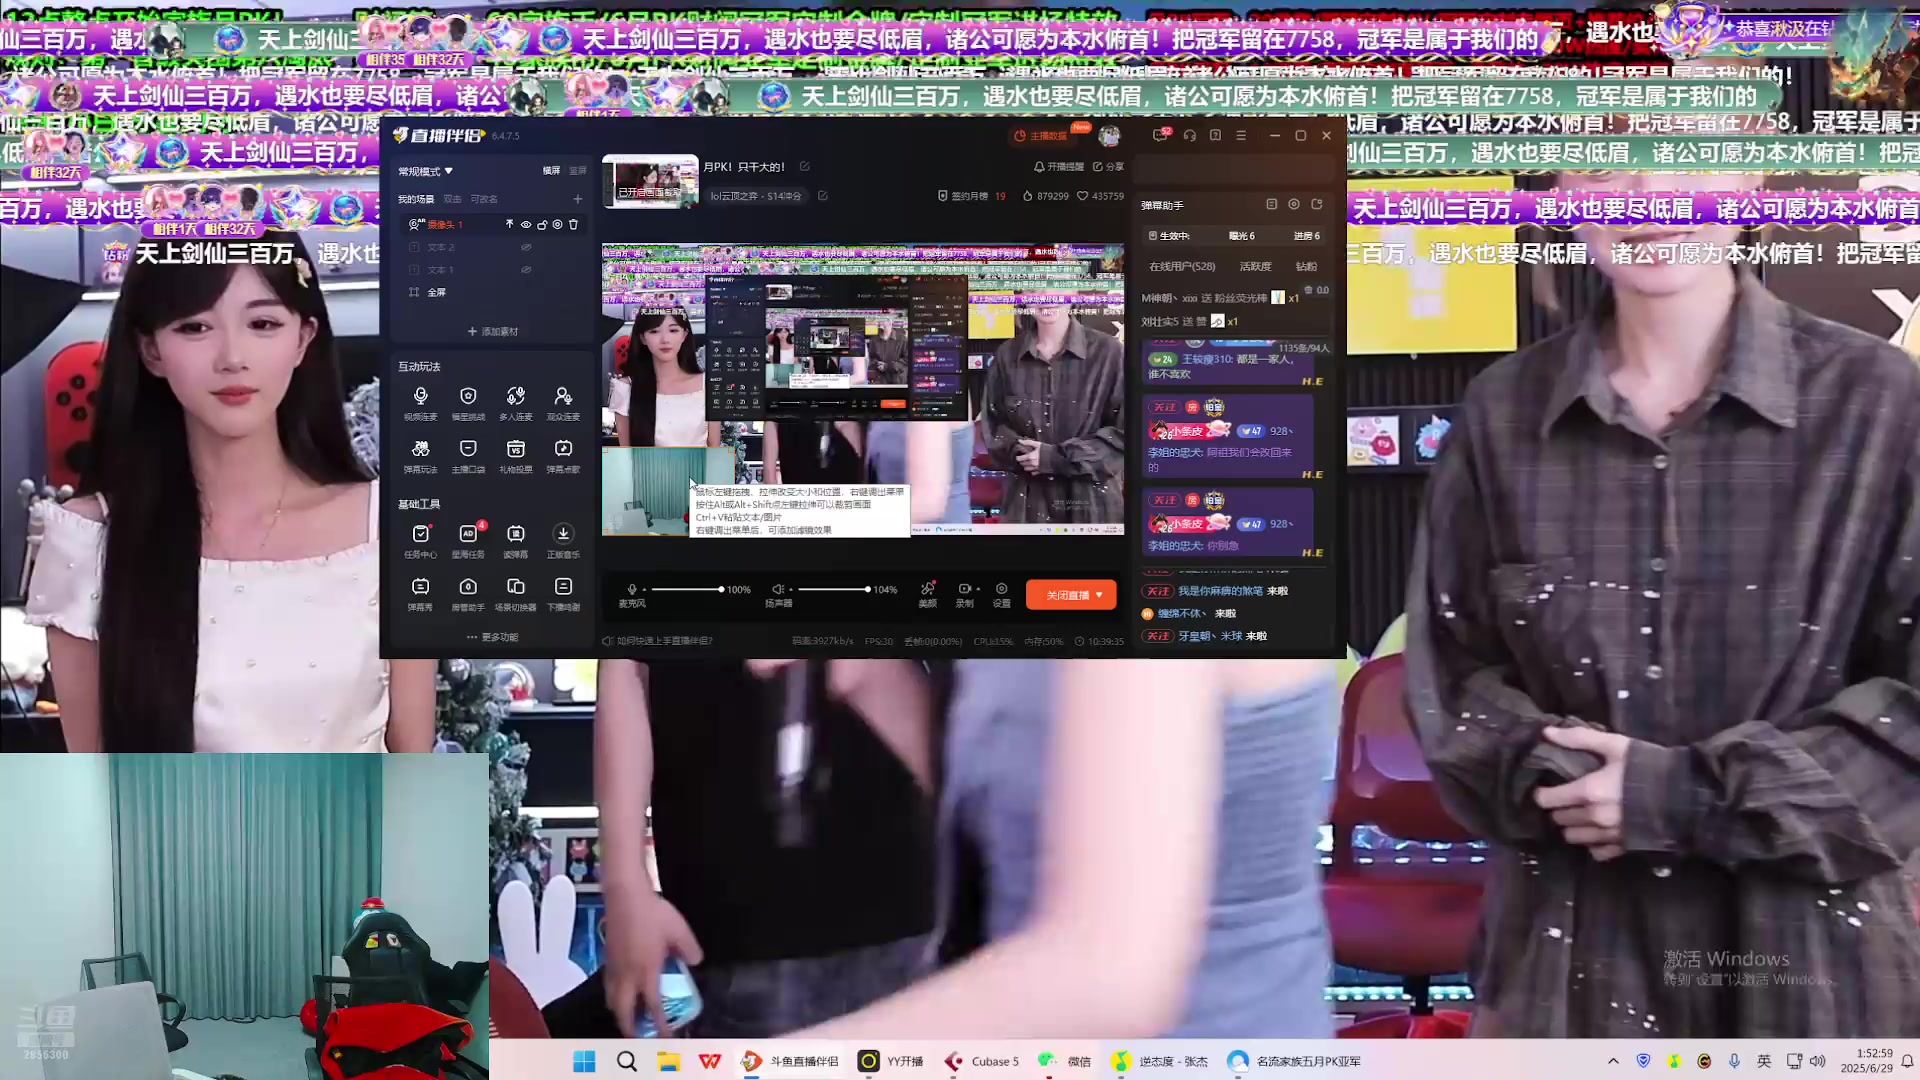Open 设置 settings gear
1920x1080 pixels.
tap(1002, 594)
